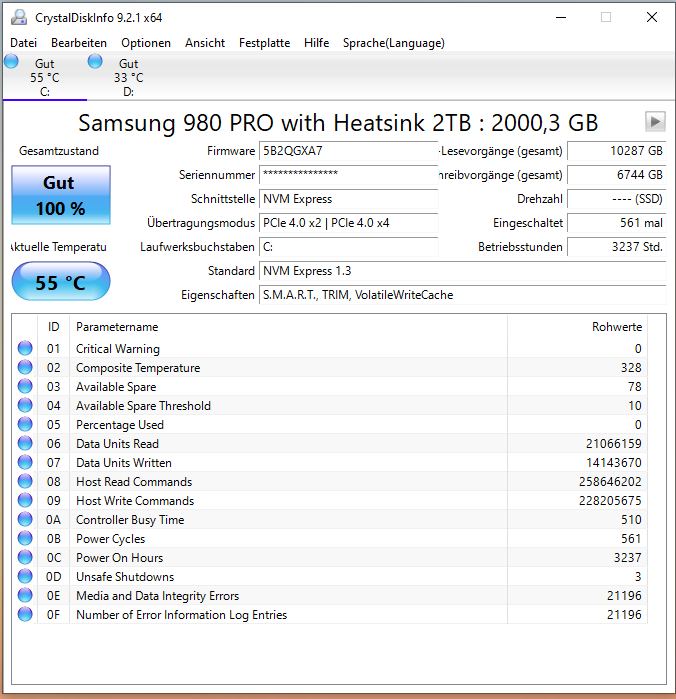The height and width of the screenshot is (699, 676).
Task: Click the blue orb for Power Cycles
Action: point(25,539)
